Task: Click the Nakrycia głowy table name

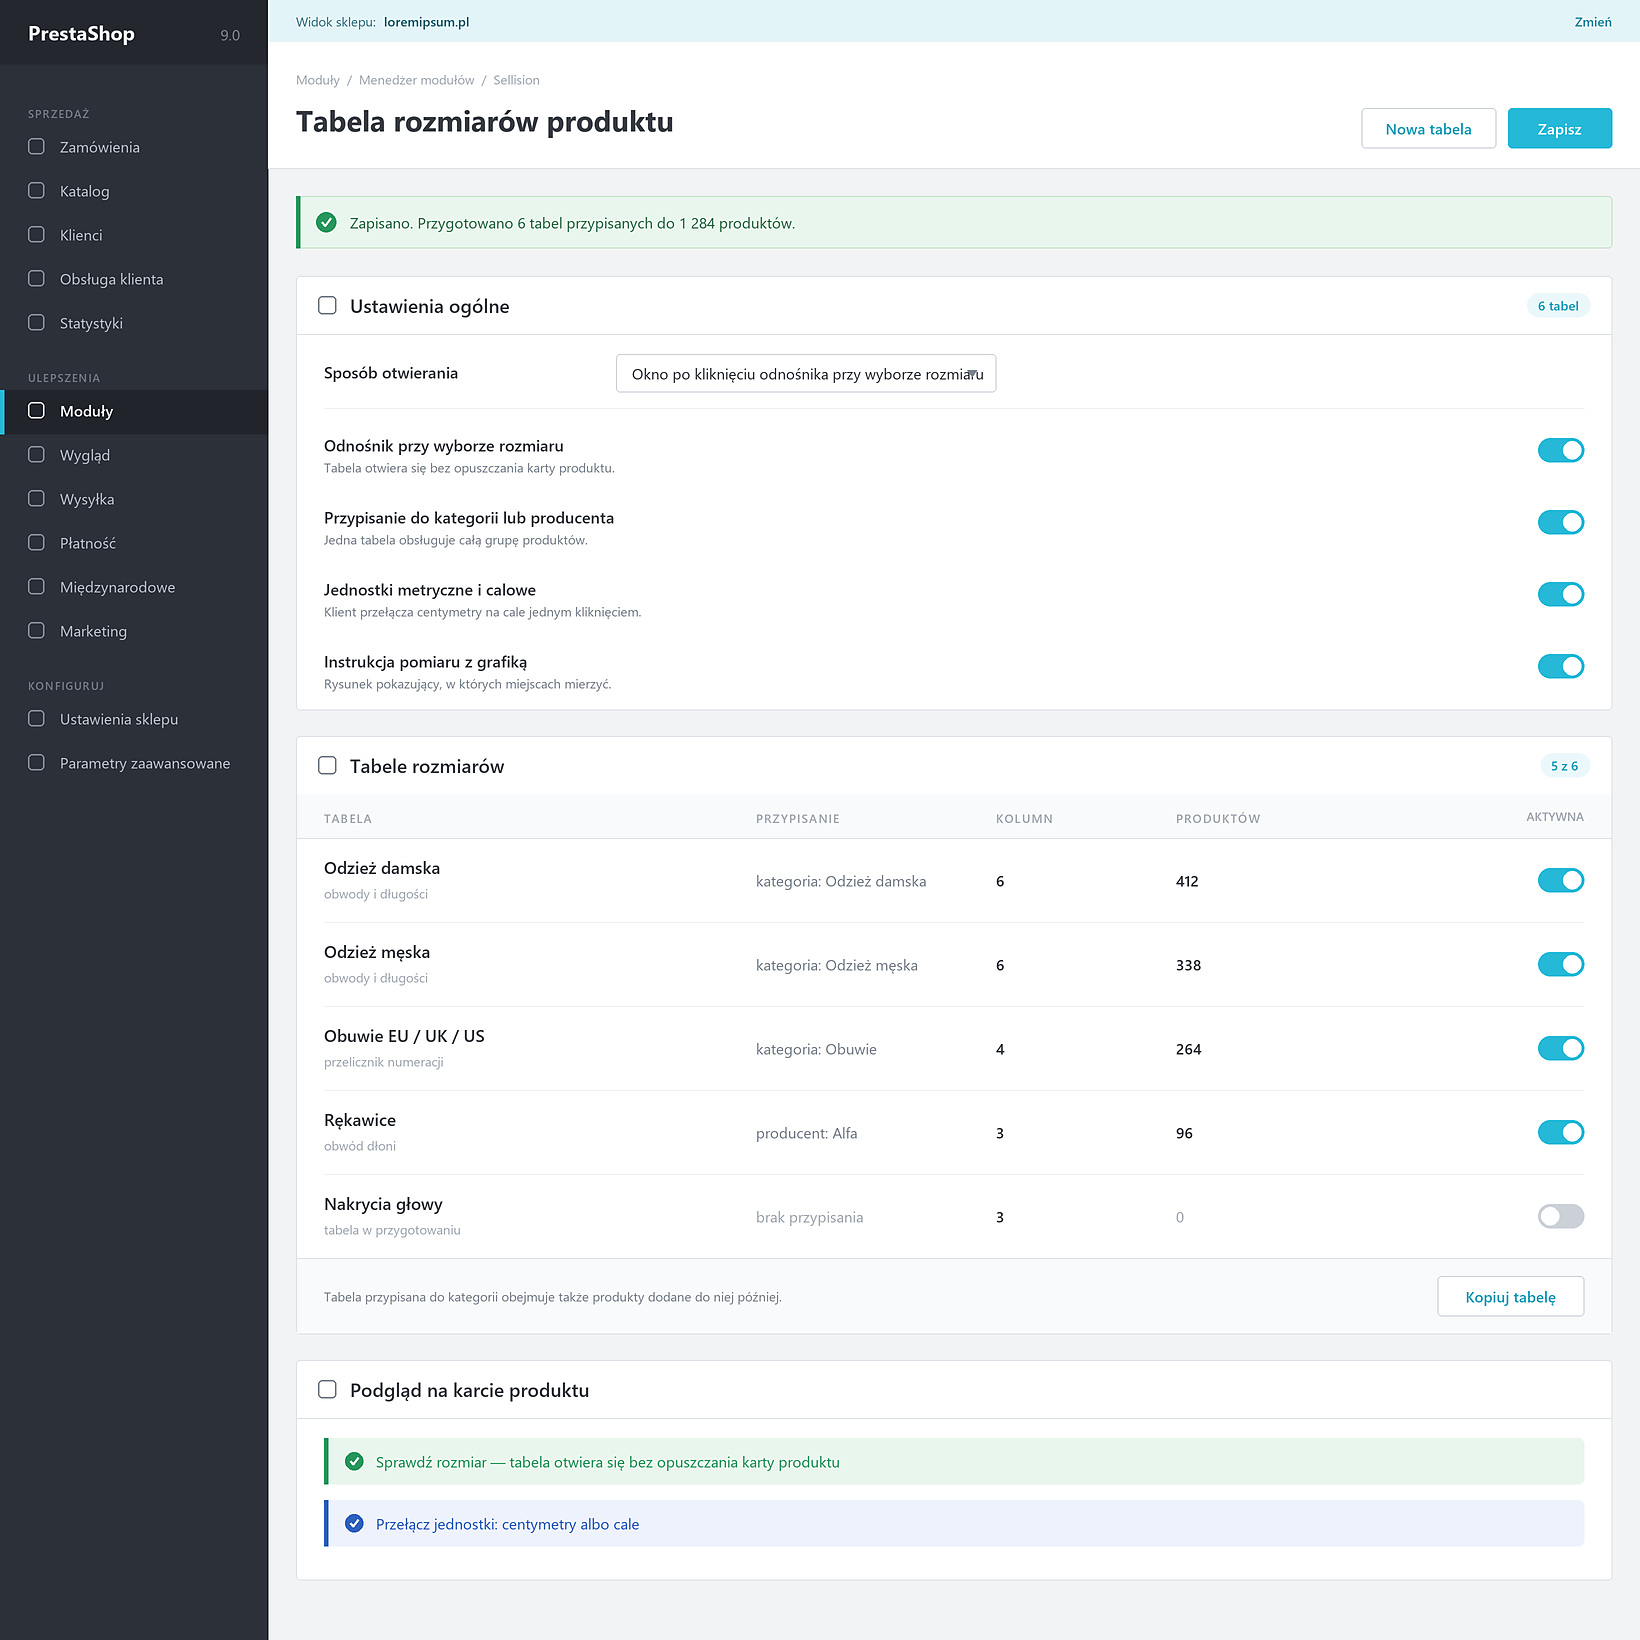Action: (x=383, y=1204)
